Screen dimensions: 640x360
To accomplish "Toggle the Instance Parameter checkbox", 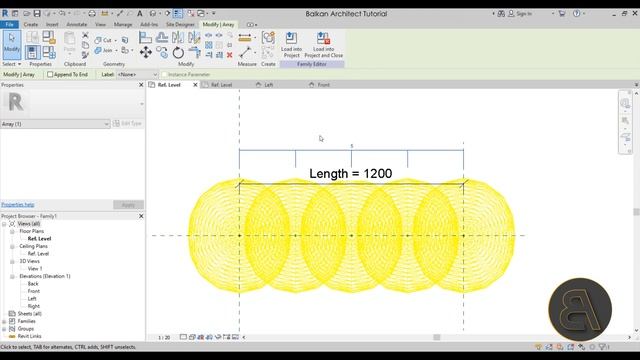I will [x=164, y=74].
